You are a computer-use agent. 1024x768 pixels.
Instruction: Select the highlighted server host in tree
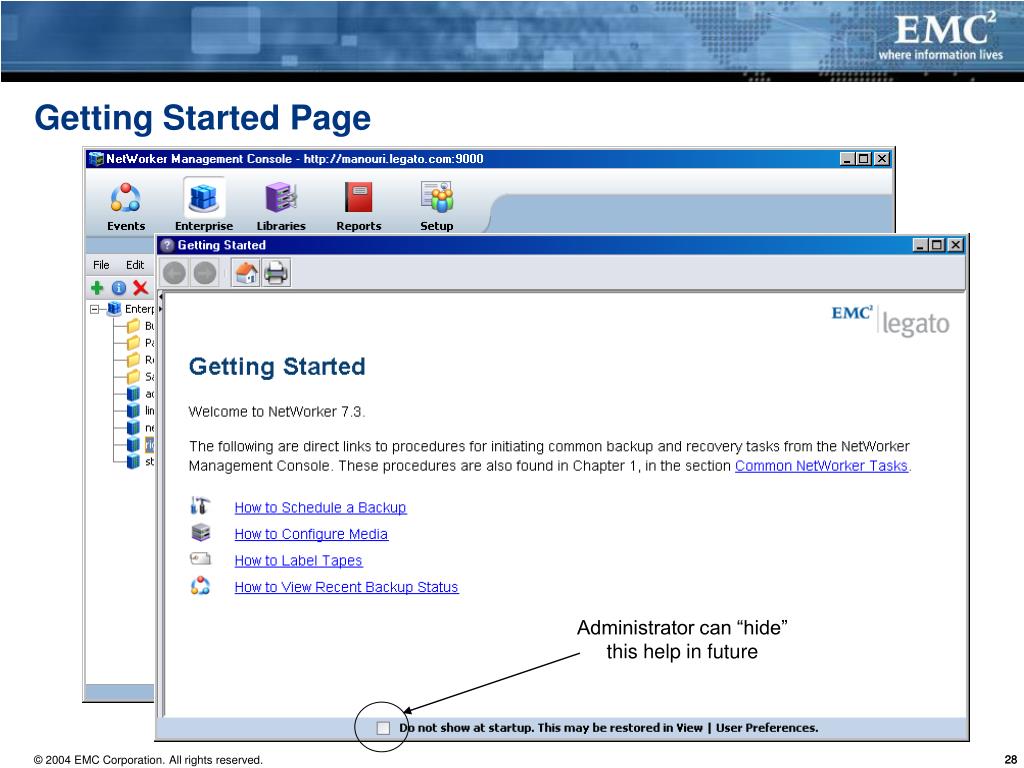(140, 444)
